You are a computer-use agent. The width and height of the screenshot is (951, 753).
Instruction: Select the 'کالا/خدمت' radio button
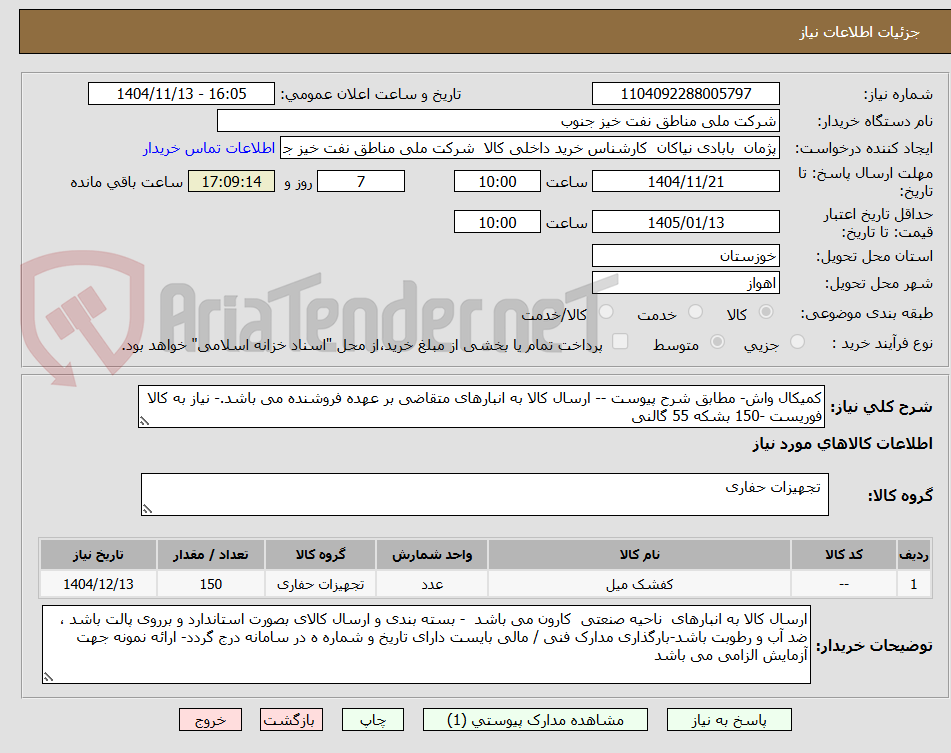click(606, 312)
